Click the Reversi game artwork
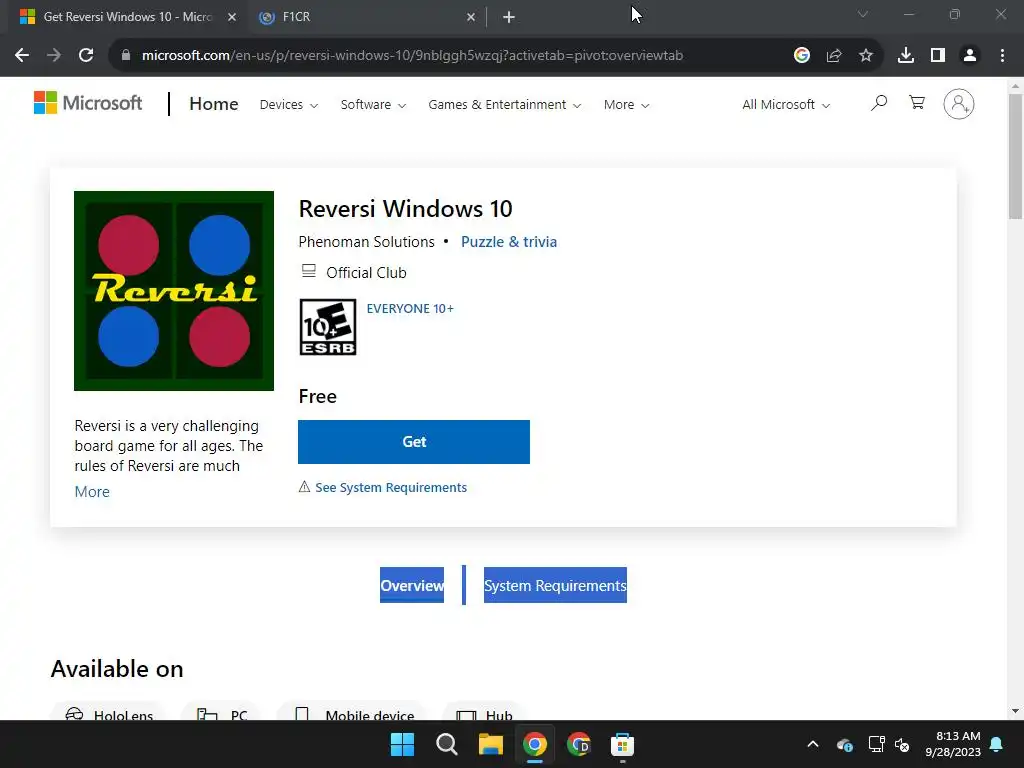 click(x=174, y=291)
